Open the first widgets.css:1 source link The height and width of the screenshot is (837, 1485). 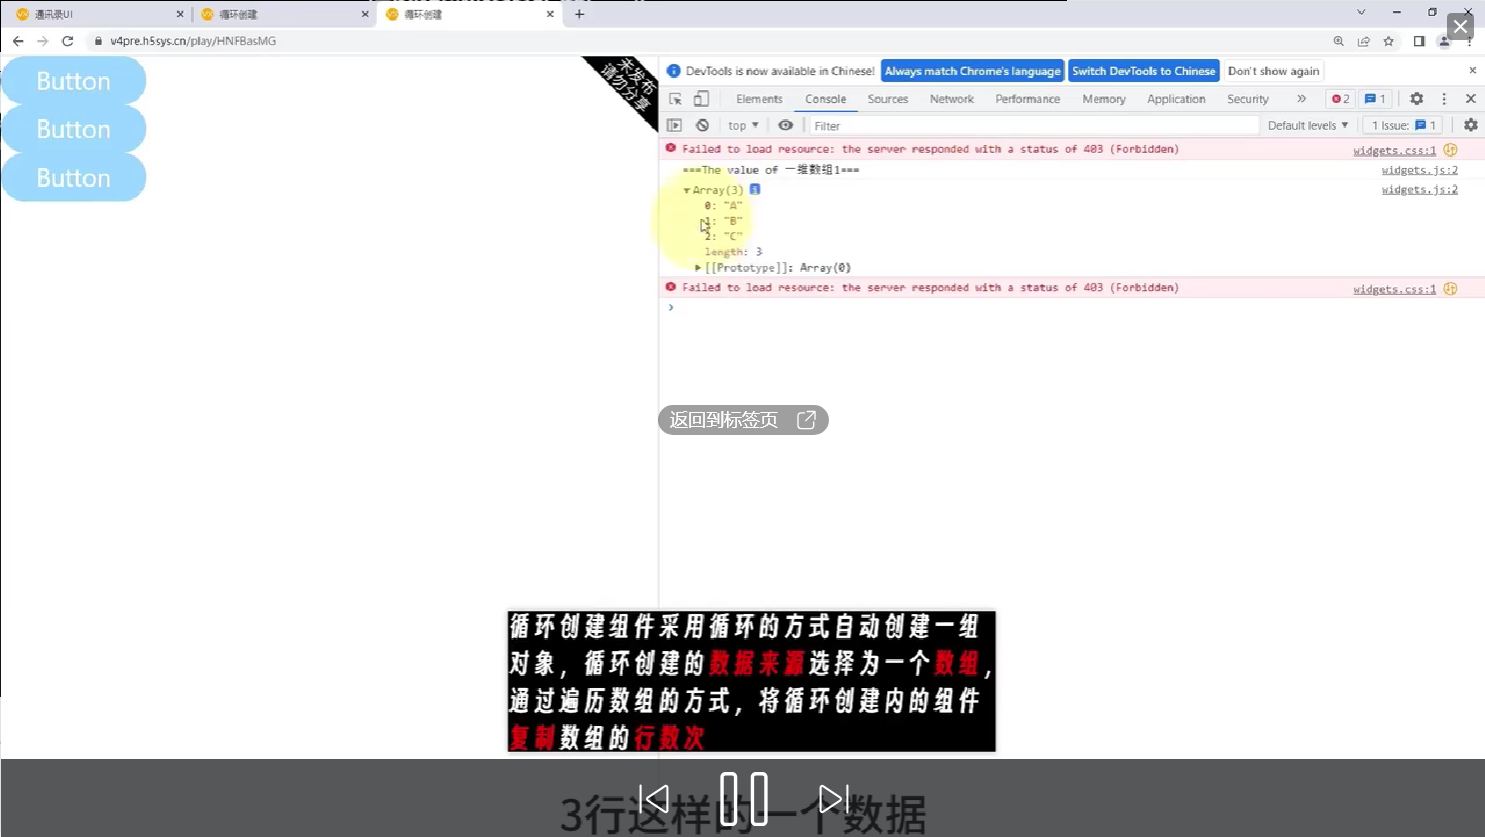1394,150
